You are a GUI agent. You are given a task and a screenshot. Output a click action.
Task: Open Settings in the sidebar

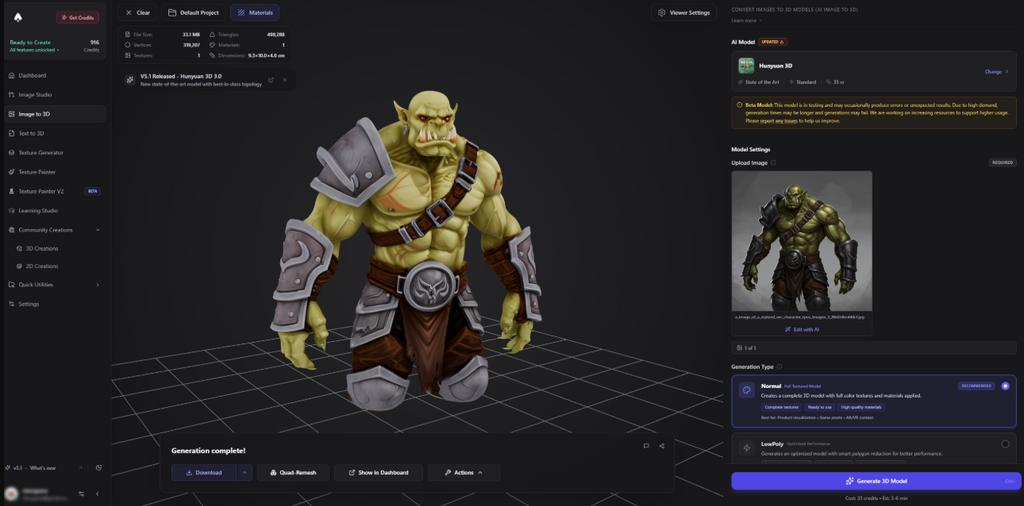pyautogui.click(x=55, y=304)
